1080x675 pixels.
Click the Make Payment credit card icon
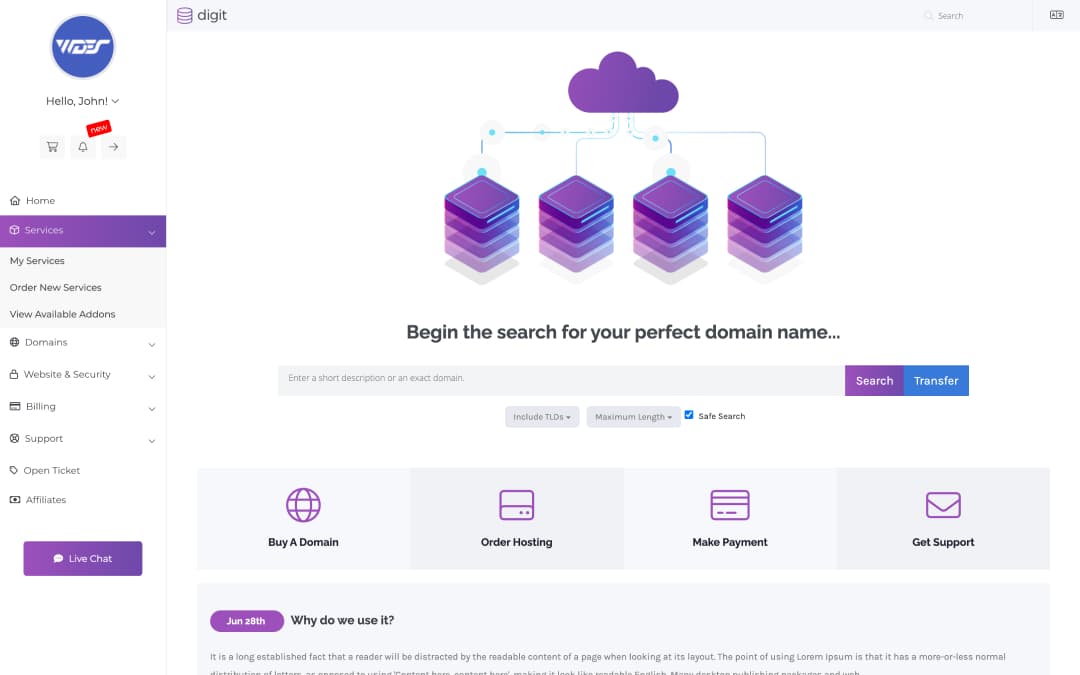click(x=730, y=505)
